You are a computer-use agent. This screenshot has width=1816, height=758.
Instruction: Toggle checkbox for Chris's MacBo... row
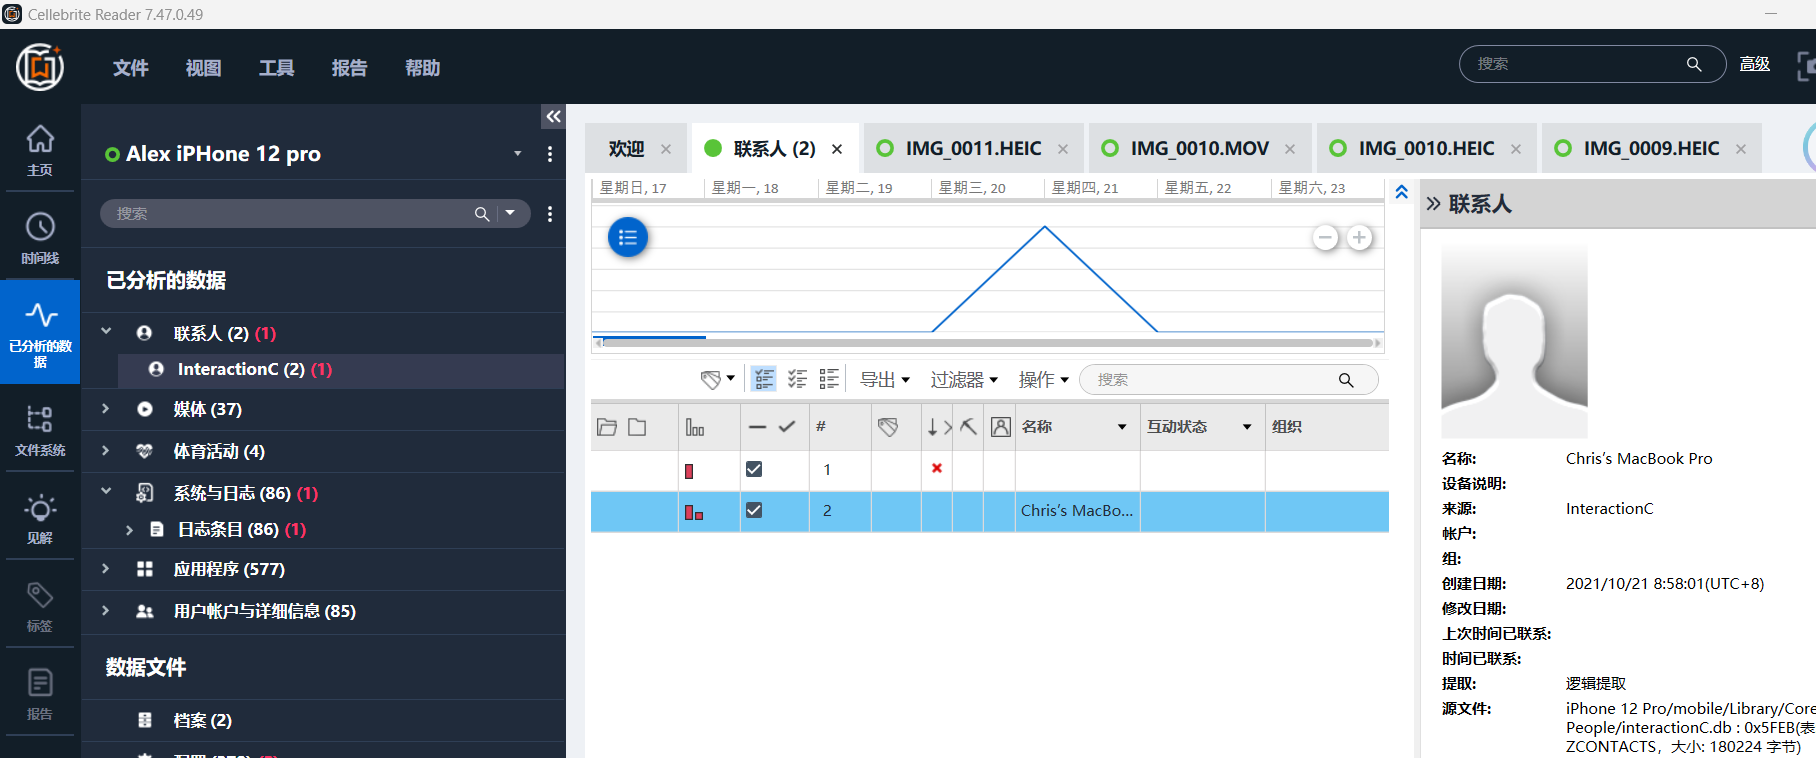[x=754, y=510]
